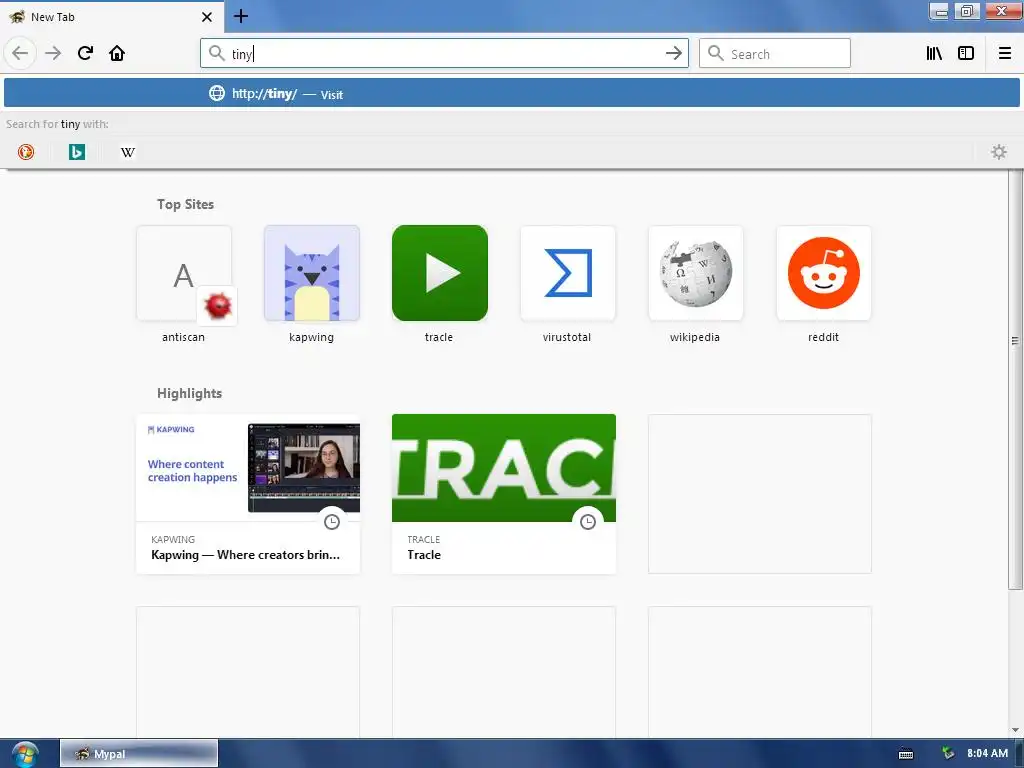The height and width of the screenshot is (768, 1024).
Task: Click the Highlights section heading
Action: (x=189, y=393)
